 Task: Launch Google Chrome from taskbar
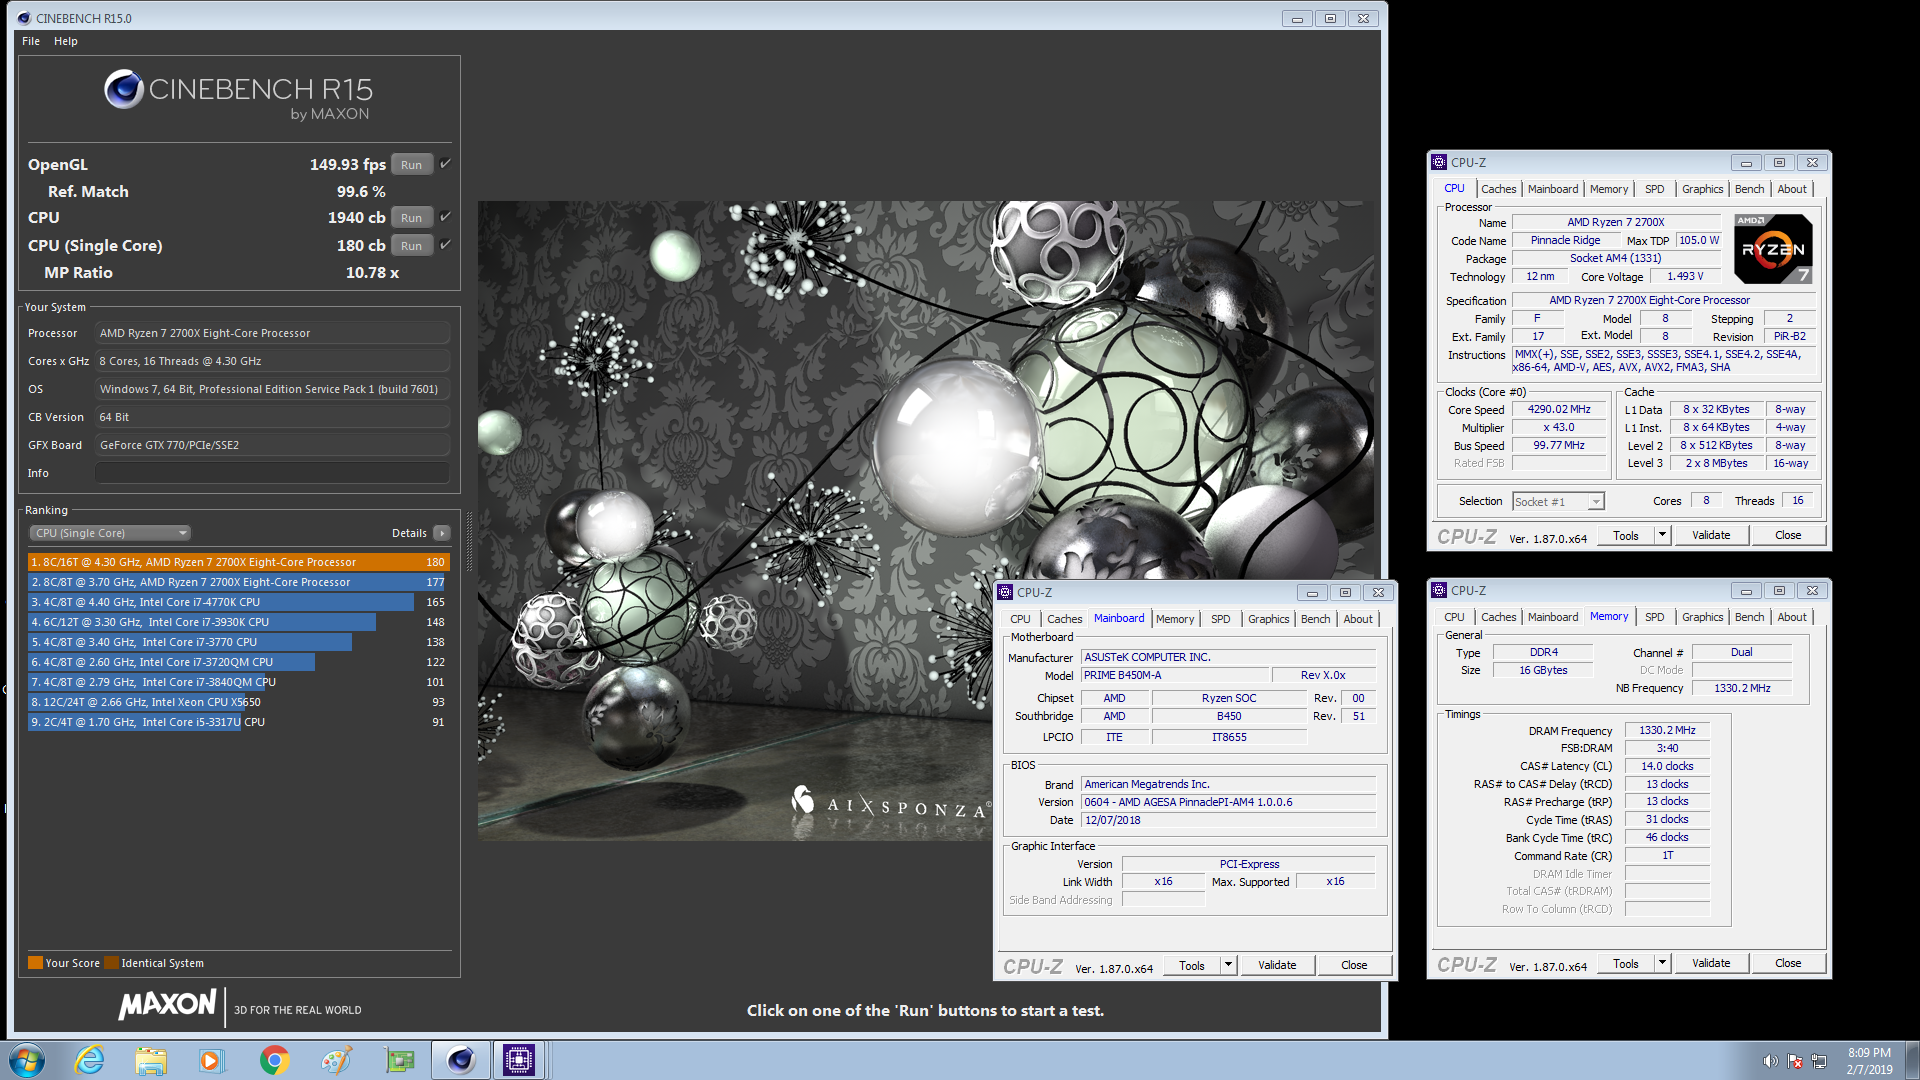click(274, 1060)
